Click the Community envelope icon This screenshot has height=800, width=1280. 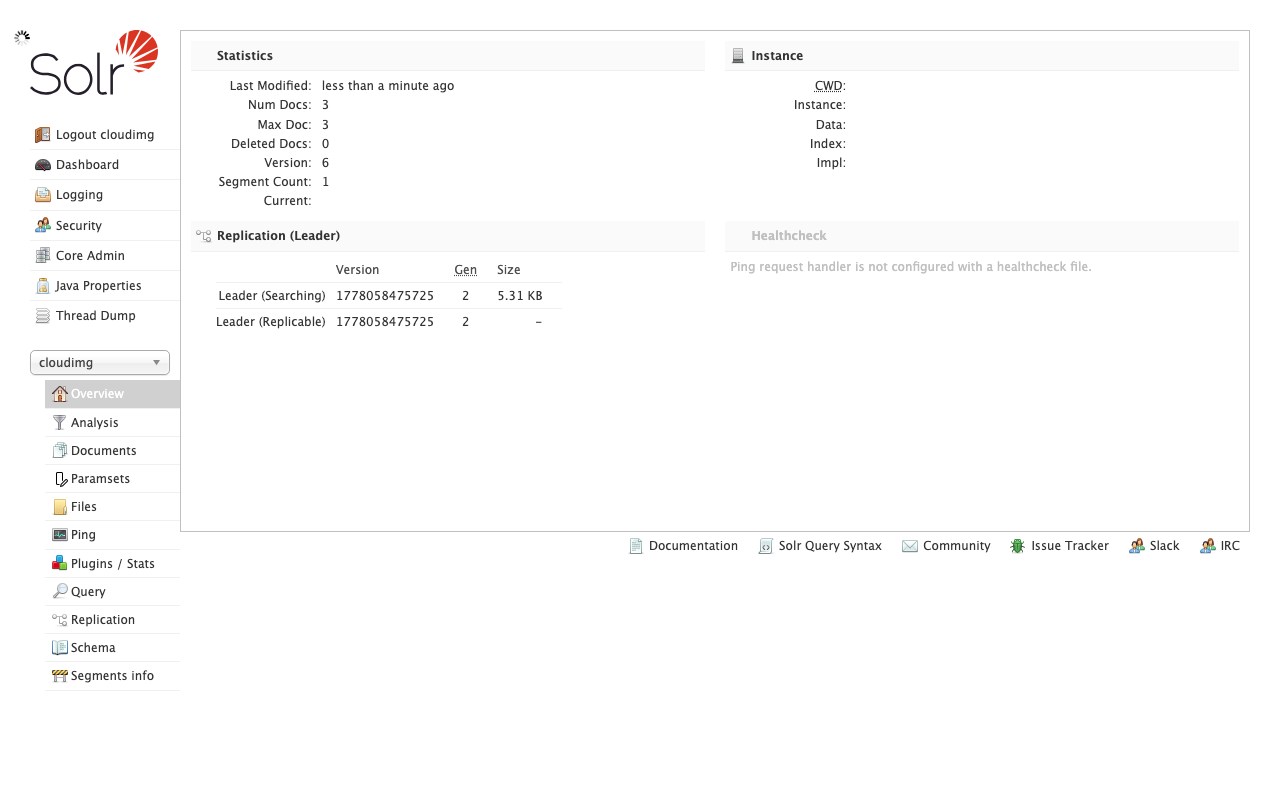pos(910,546)
